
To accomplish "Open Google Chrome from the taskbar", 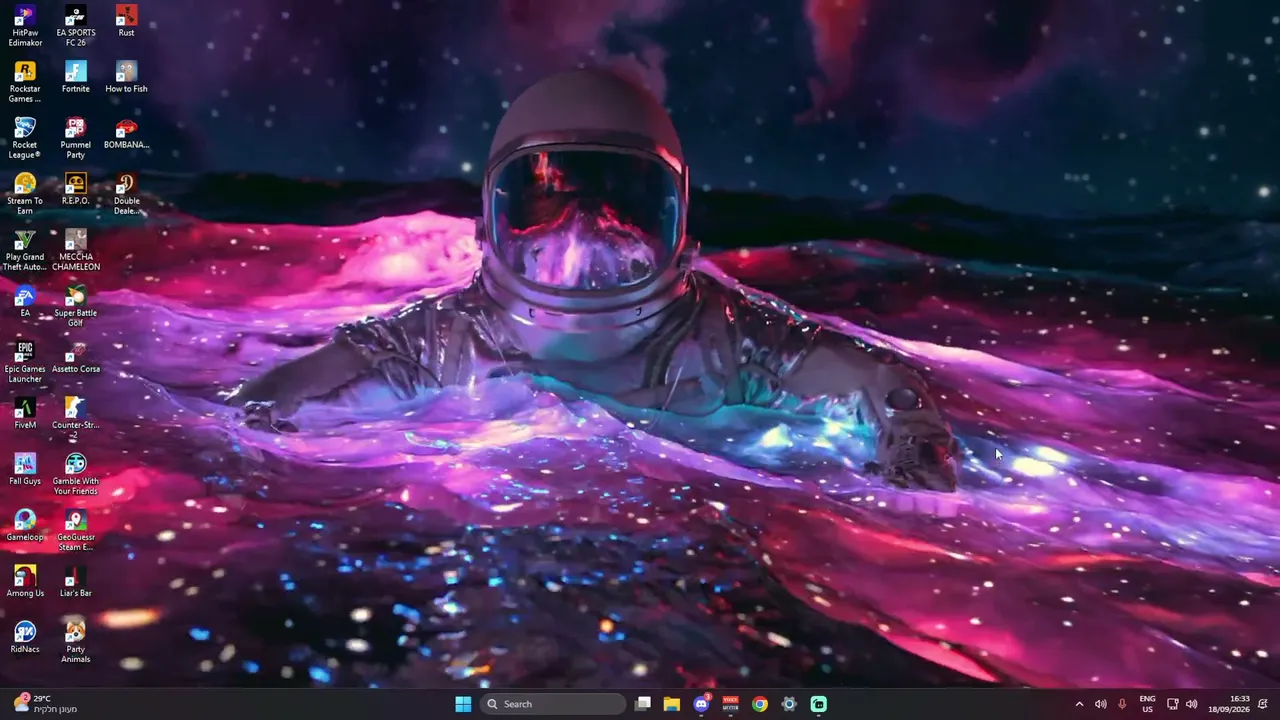I will [x=760, y=704].
